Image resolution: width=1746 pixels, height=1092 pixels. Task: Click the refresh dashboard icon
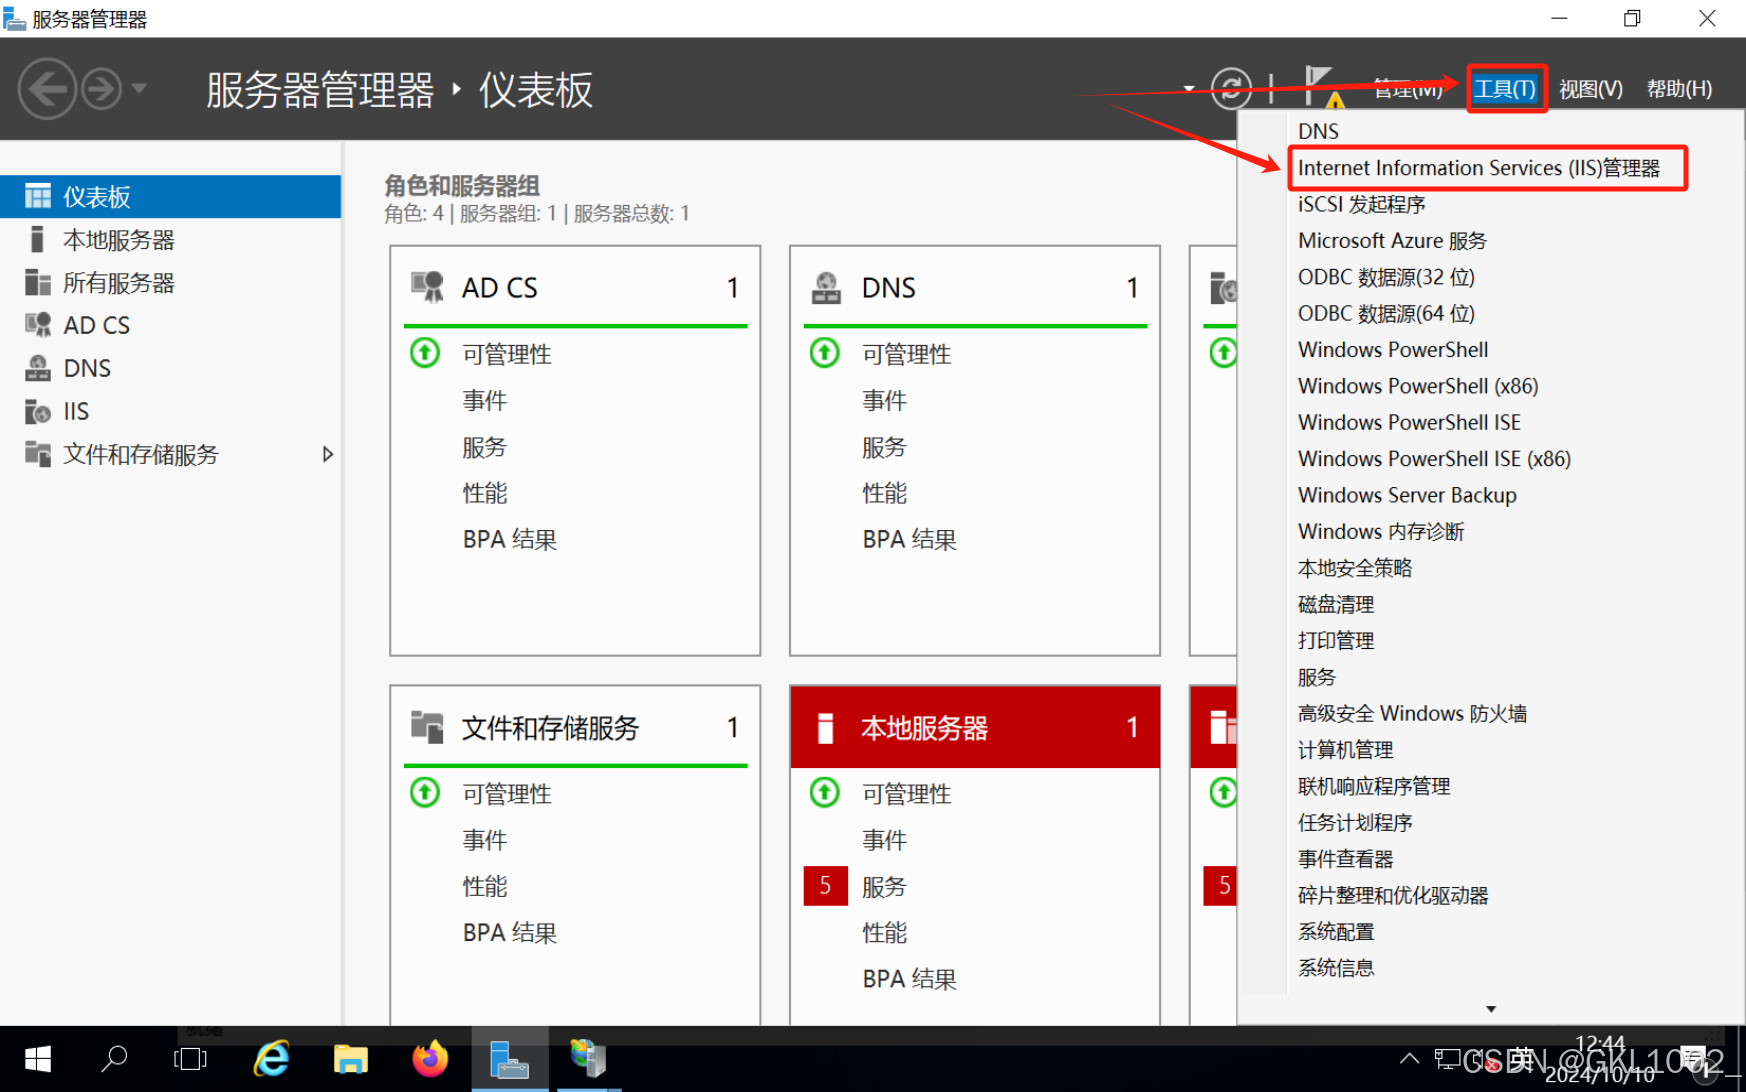click(1231, 88)
